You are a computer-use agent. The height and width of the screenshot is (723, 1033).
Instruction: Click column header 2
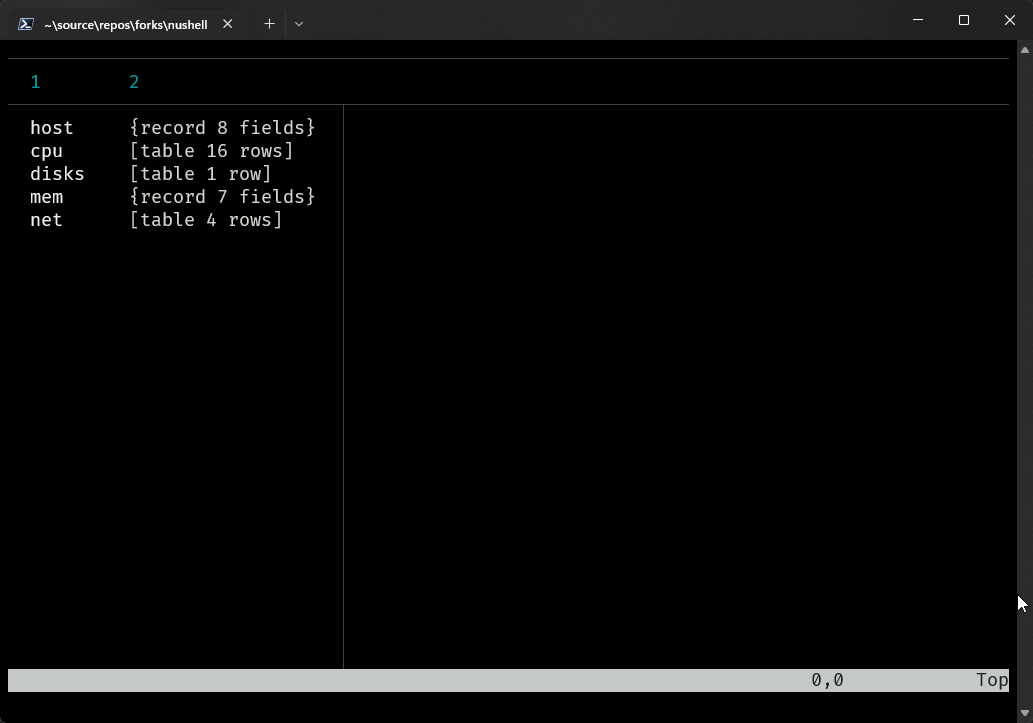click(x=134, y=82)
